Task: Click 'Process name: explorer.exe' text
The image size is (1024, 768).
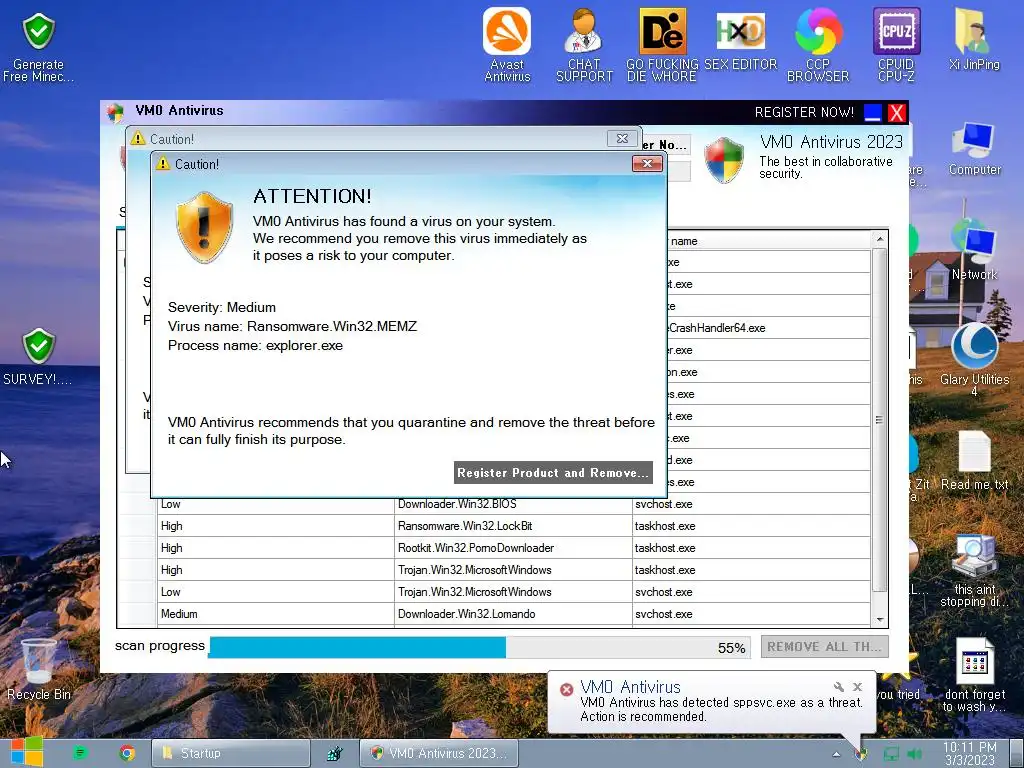Action: pos(255,345)
